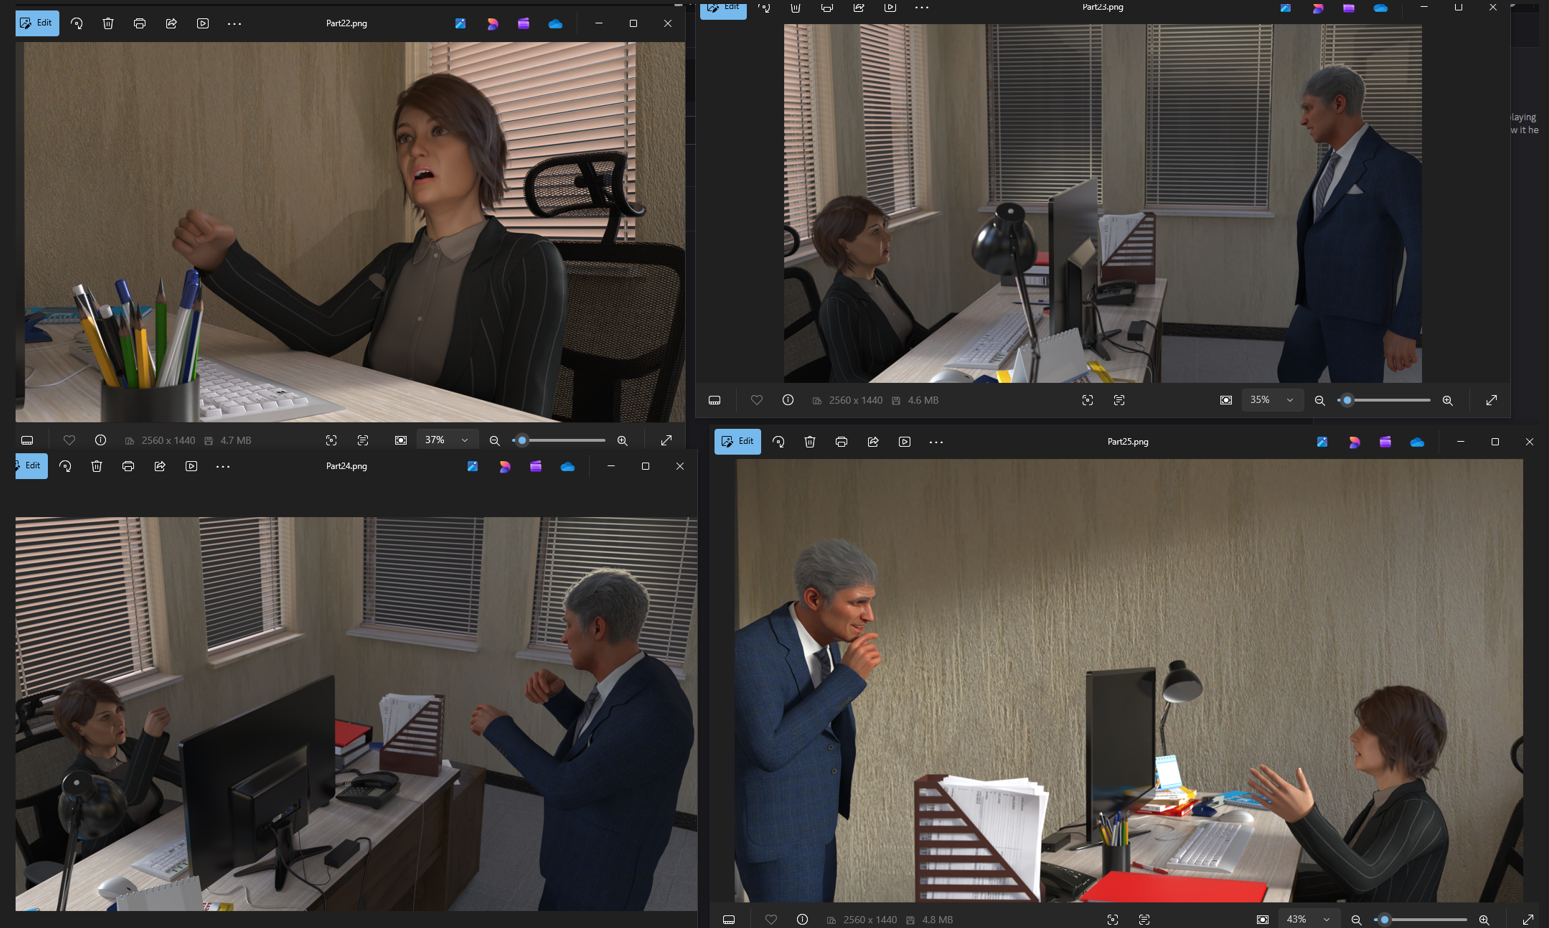Screen dimensions: 1549x928
Task: Open the See more menu in Part22.png
Action: (234, 23)
